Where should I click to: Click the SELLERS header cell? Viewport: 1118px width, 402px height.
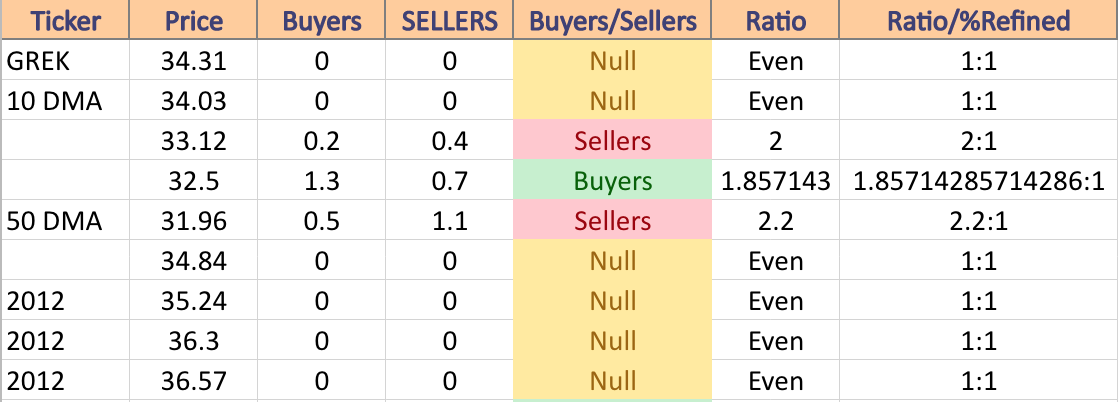pyautogui.click(x=449, y=20)
